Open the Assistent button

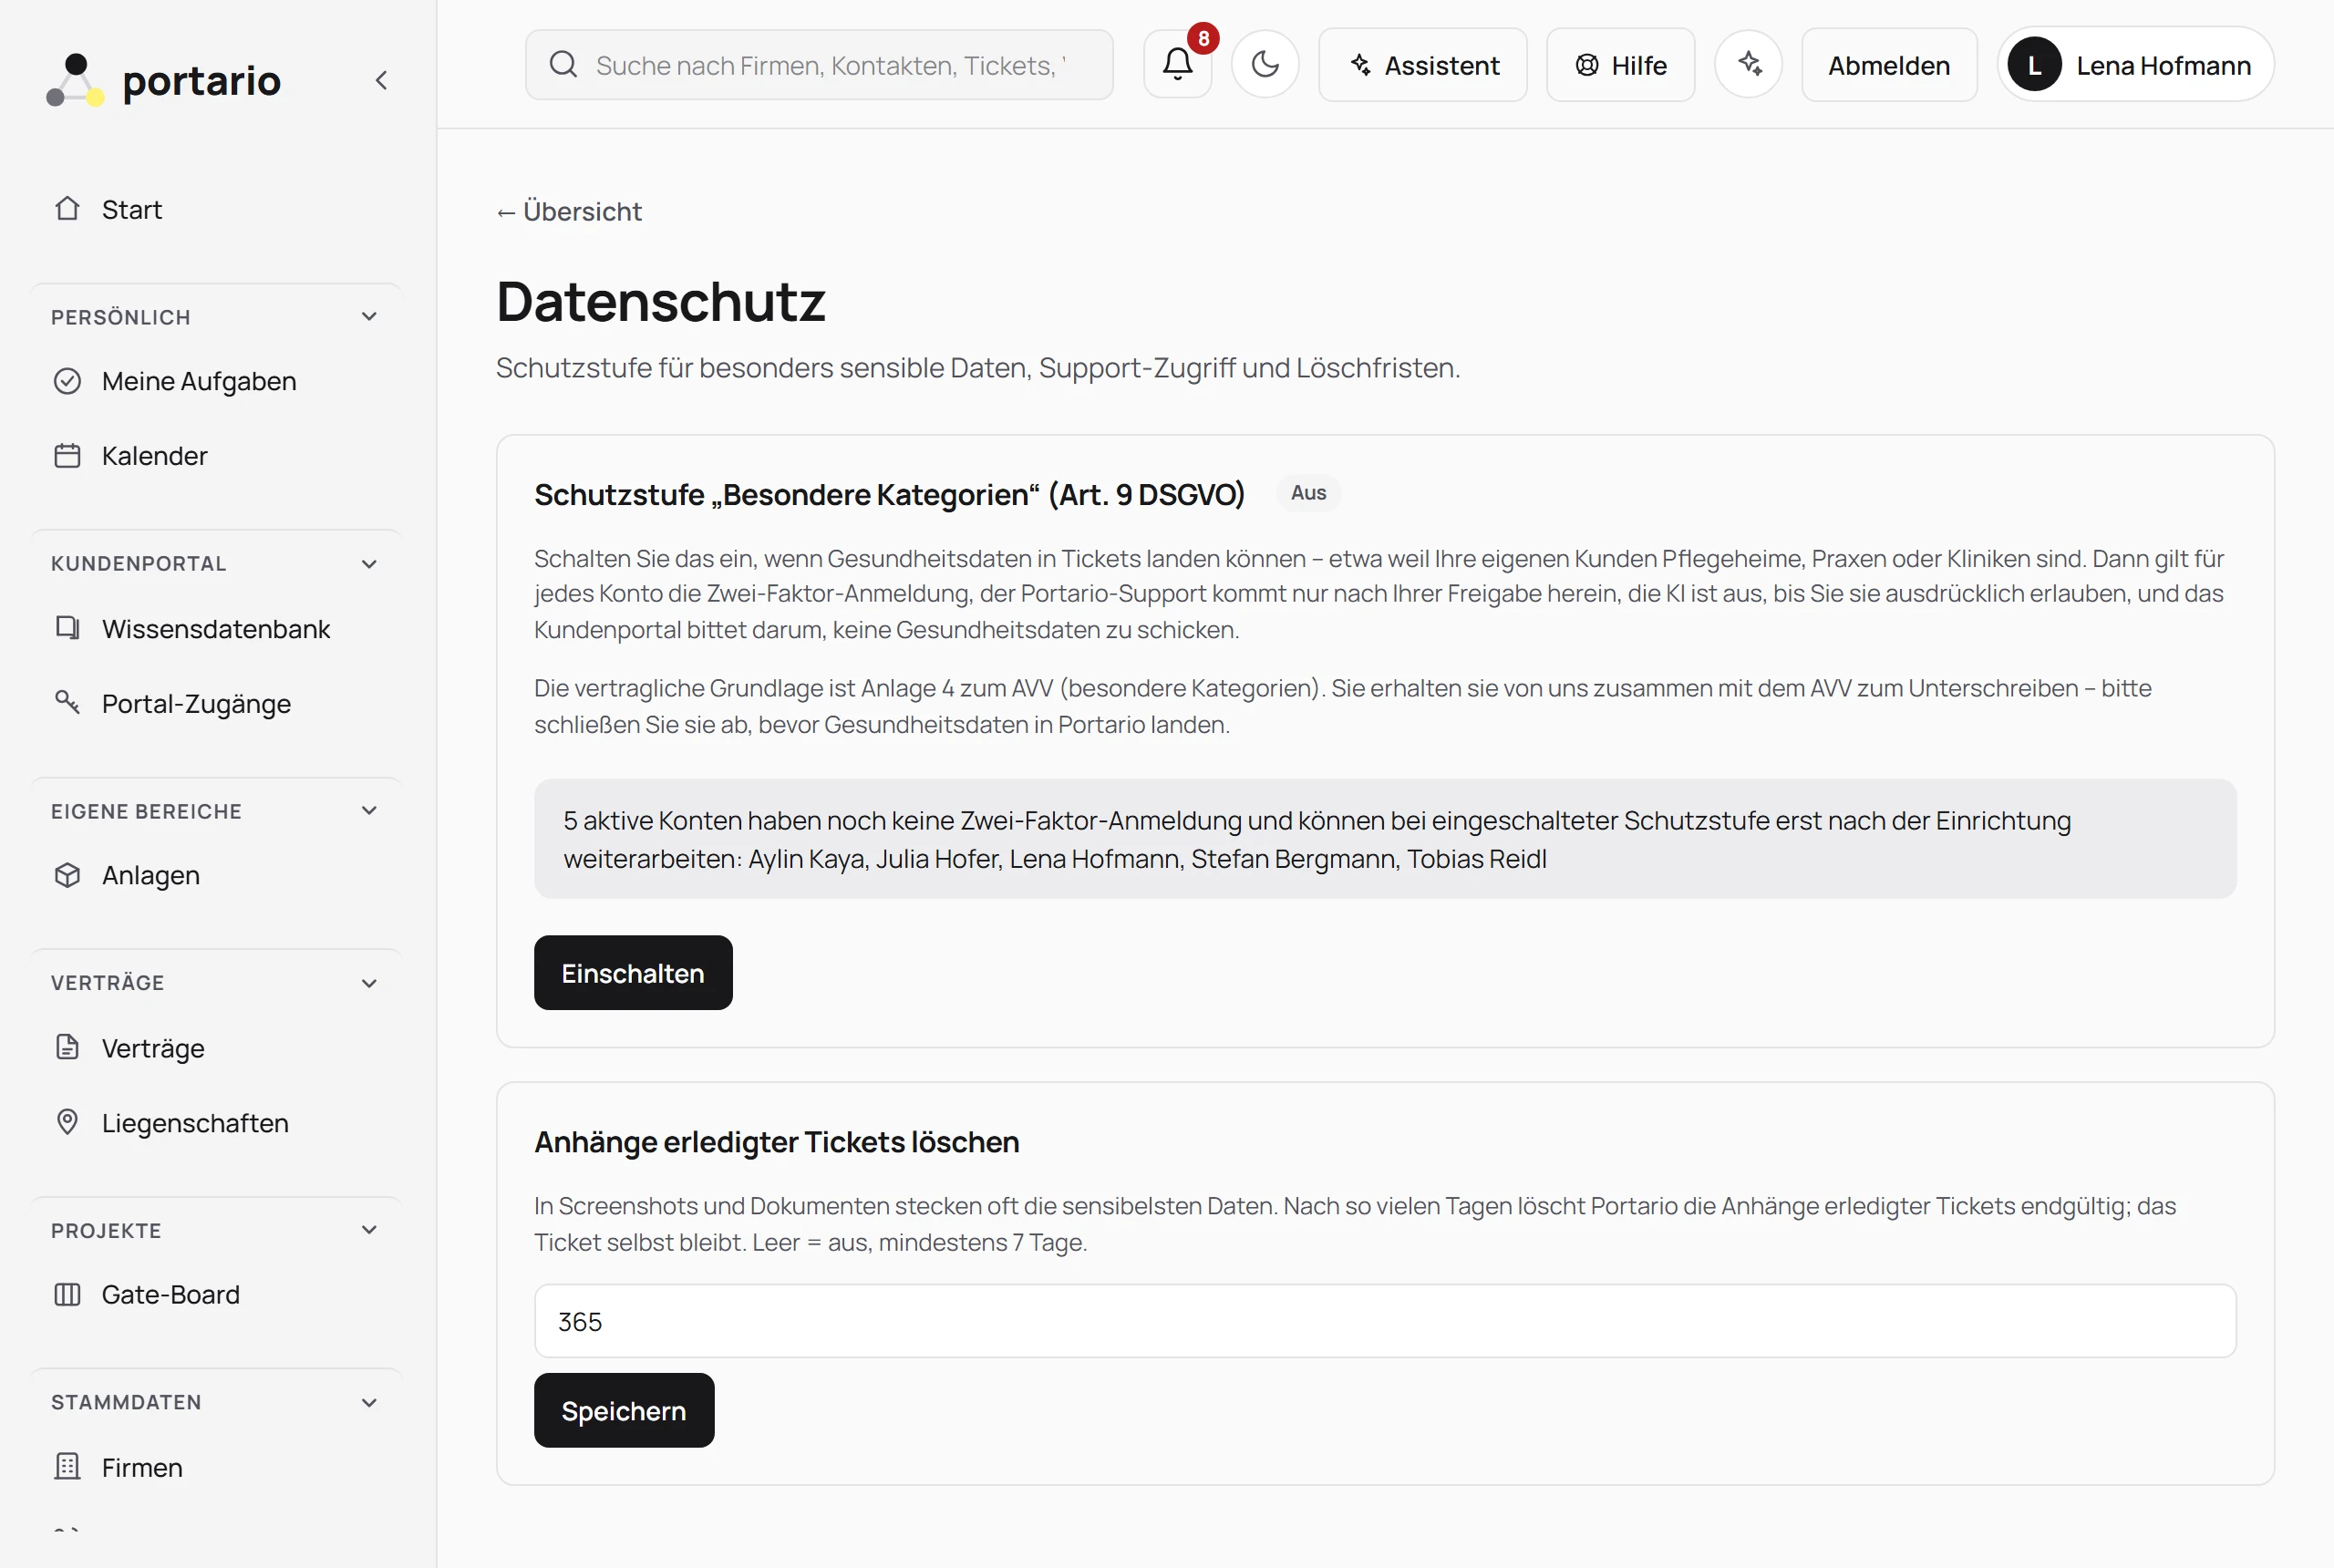(x=1422, y=65)
